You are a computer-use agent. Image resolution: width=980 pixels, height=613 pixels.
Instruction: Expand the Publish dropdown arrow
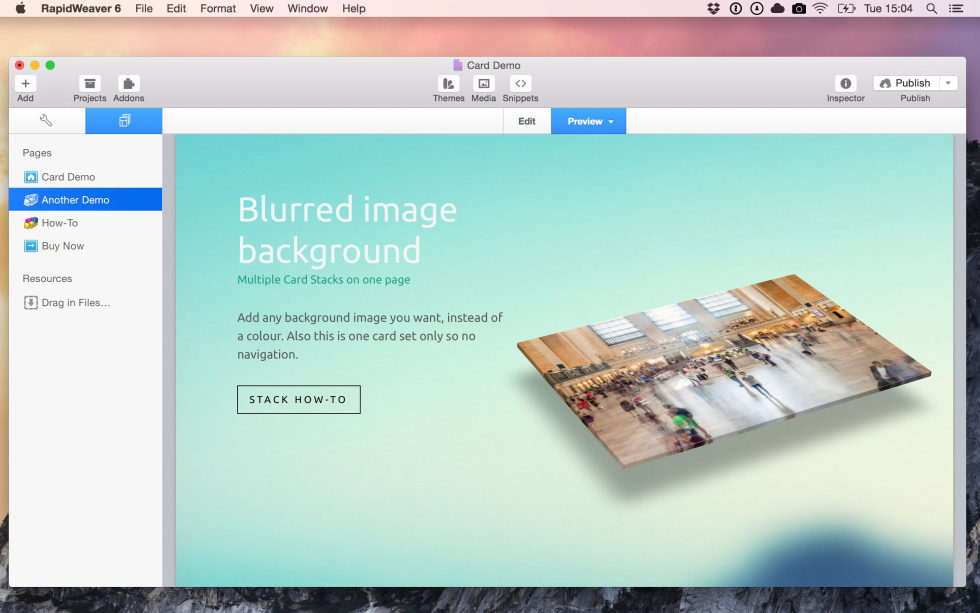point(948,83)
